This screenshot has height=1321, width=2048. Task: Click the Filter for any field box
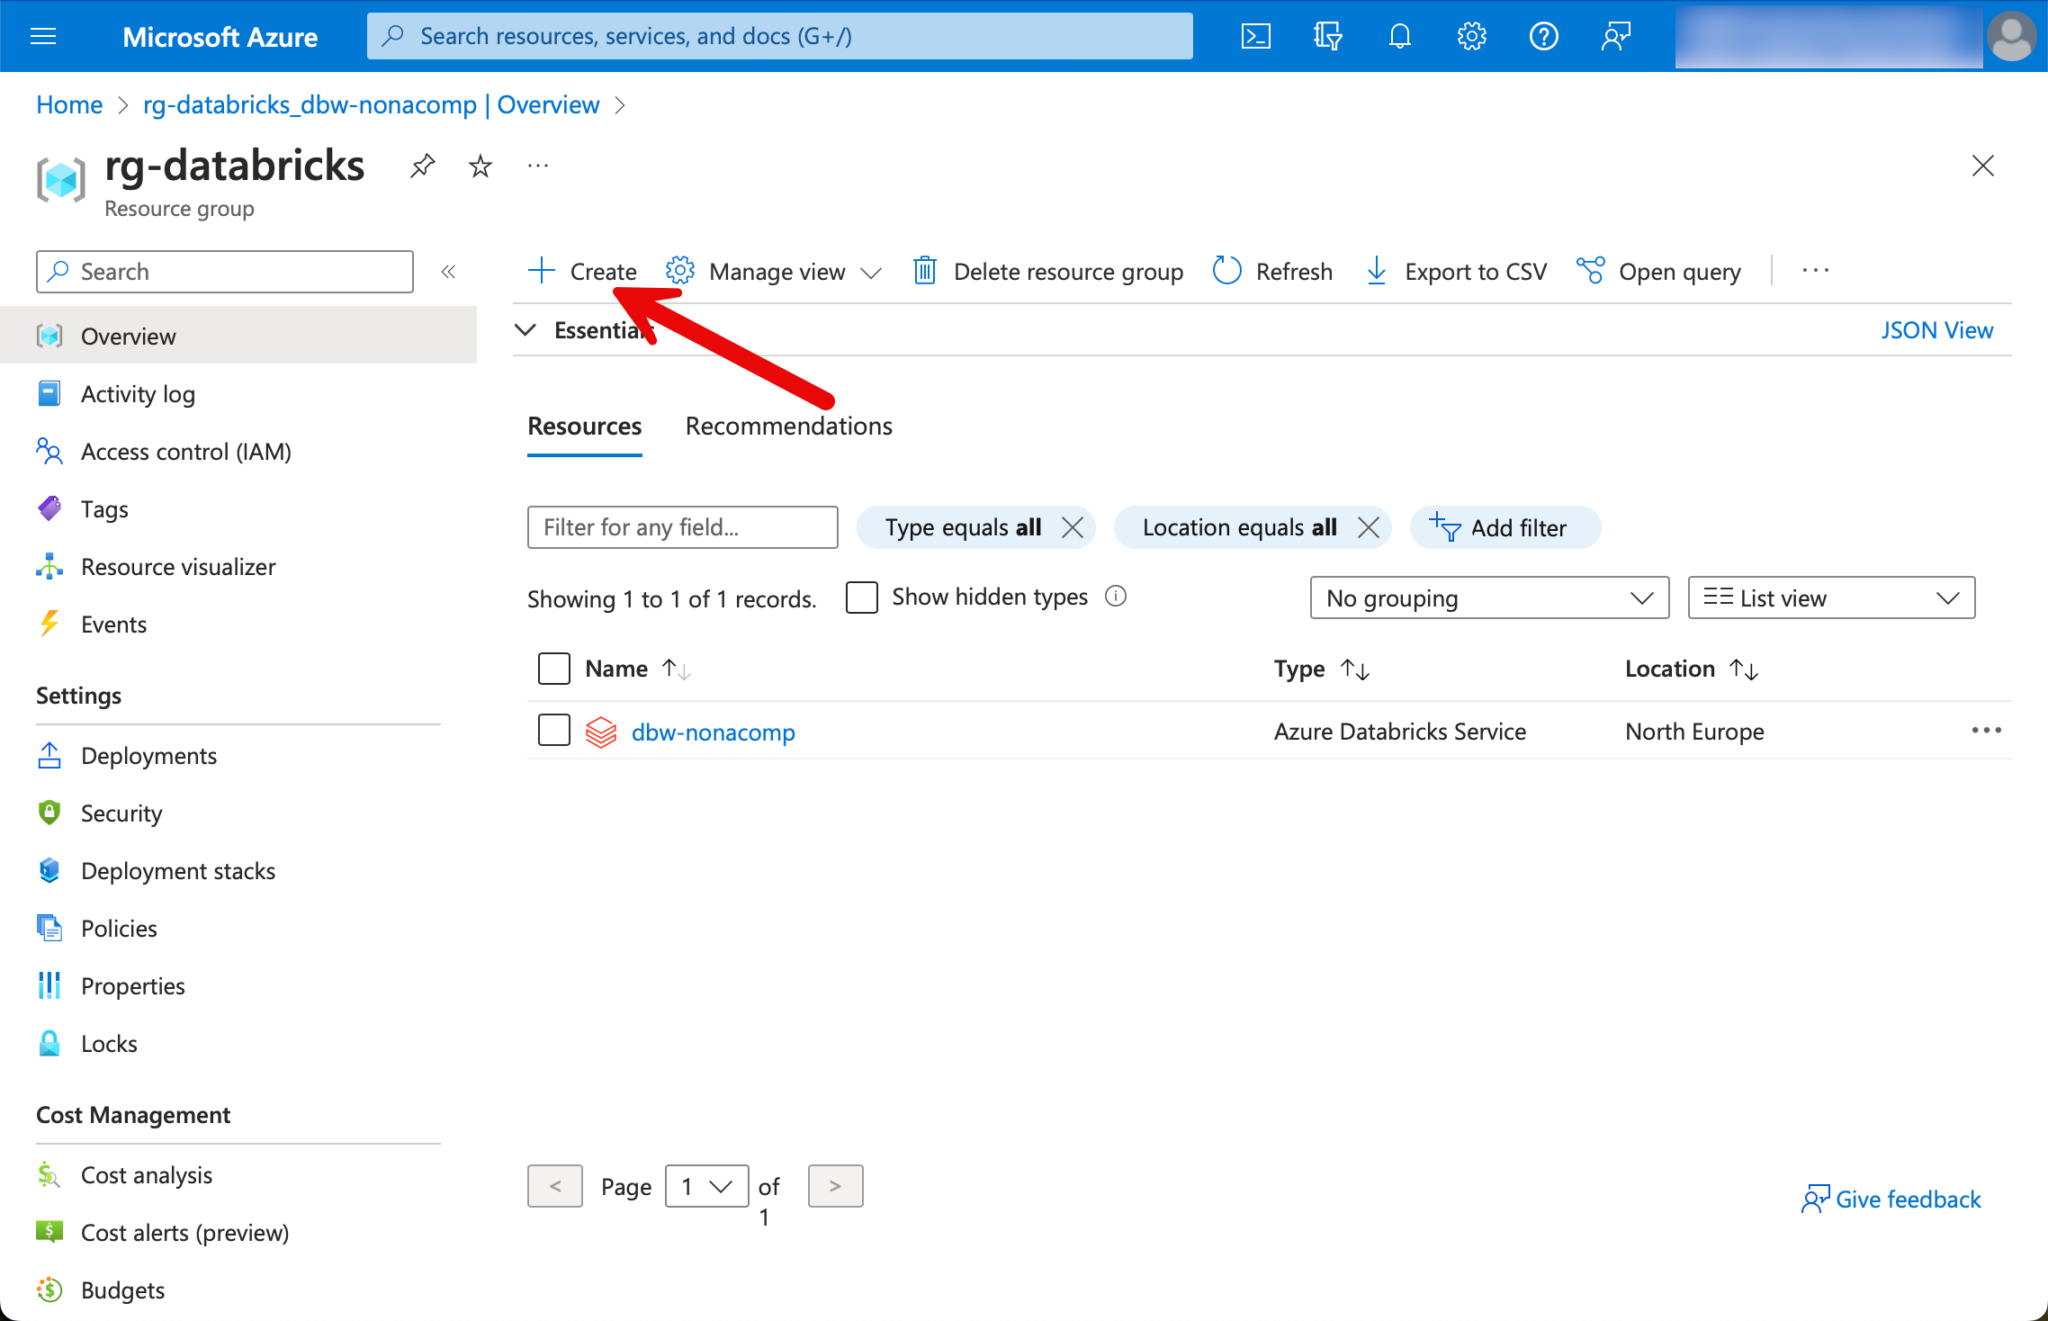(682, 527)
